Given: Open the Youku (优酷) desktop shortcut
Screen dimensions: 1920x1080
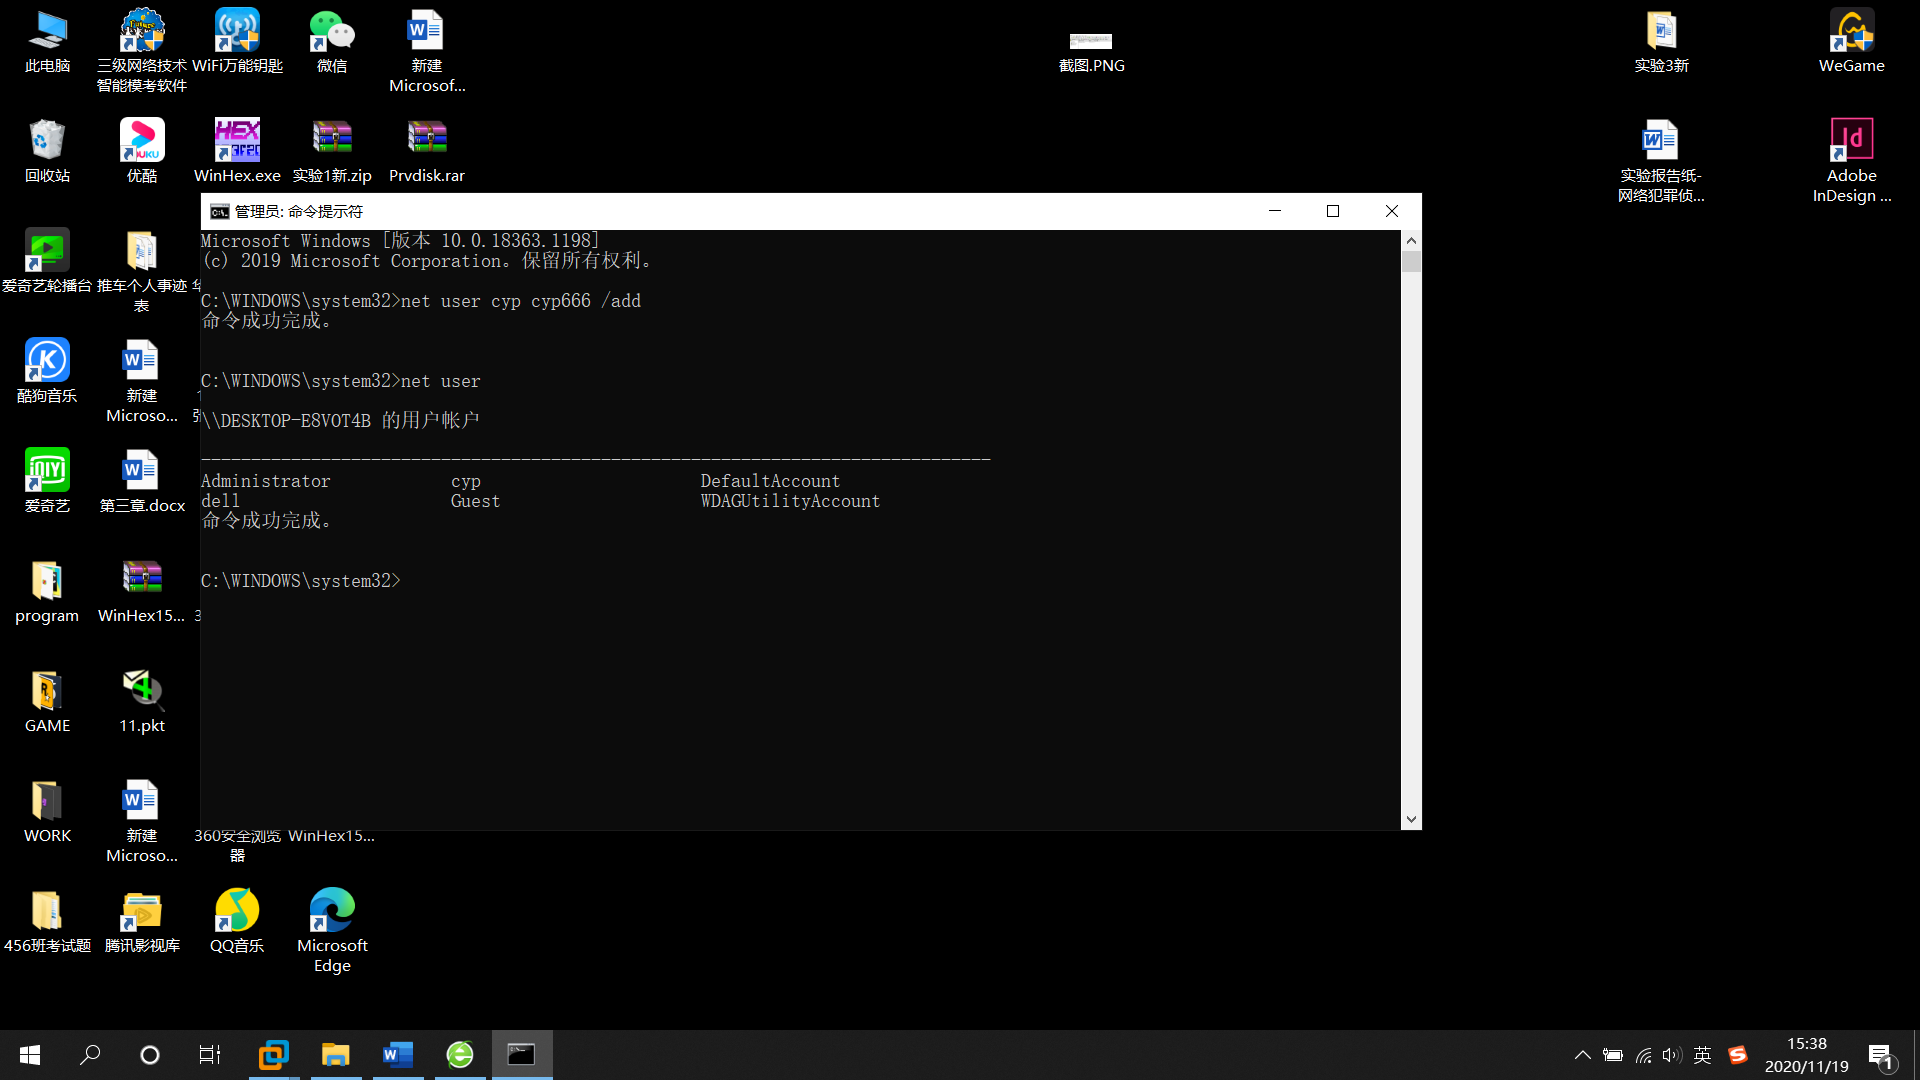Looking at the screenshot, I should (142, 140).
